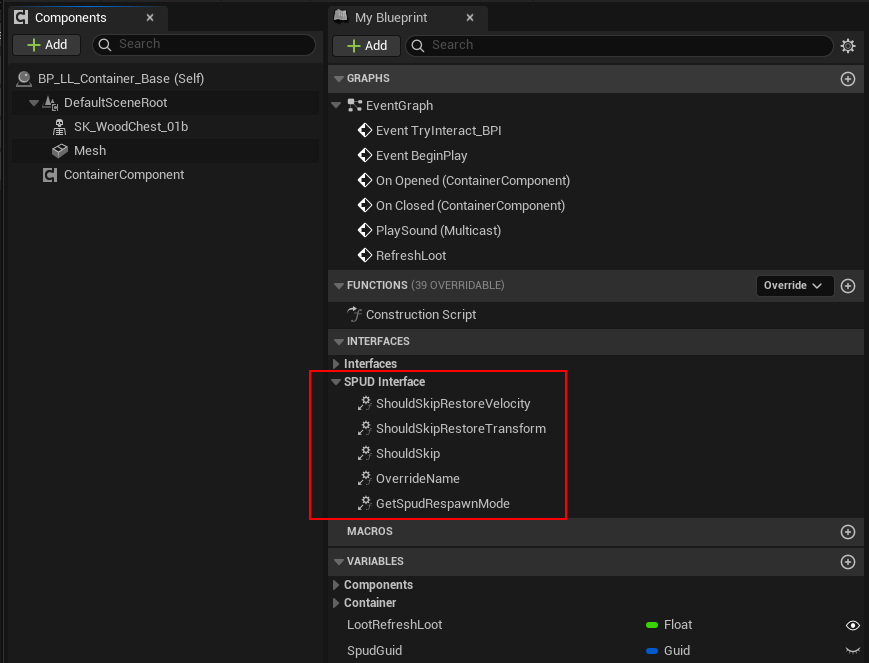869x663 pixels.
Task: Click the GetSpudRespawnMode interface function icon
Action: [x=365, y=503]
